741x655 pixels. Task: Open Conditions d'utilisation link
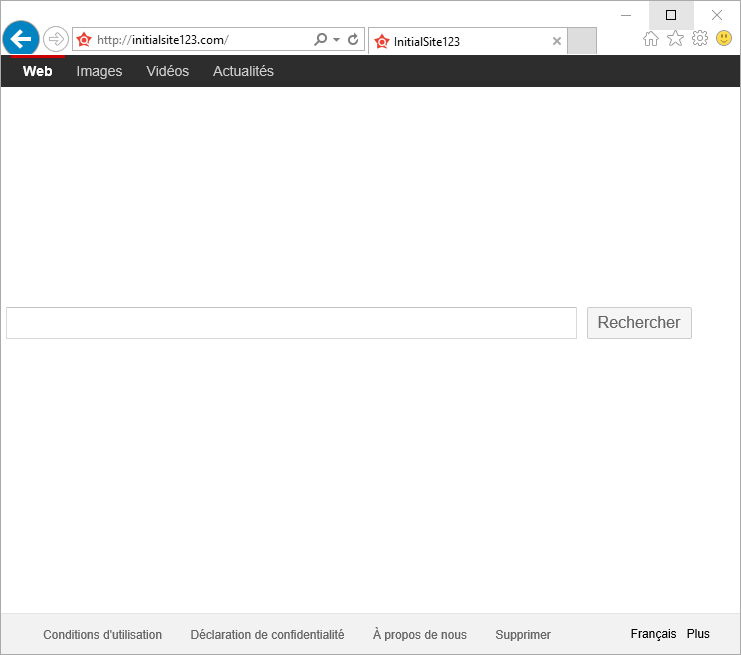[x=103, y=635]
